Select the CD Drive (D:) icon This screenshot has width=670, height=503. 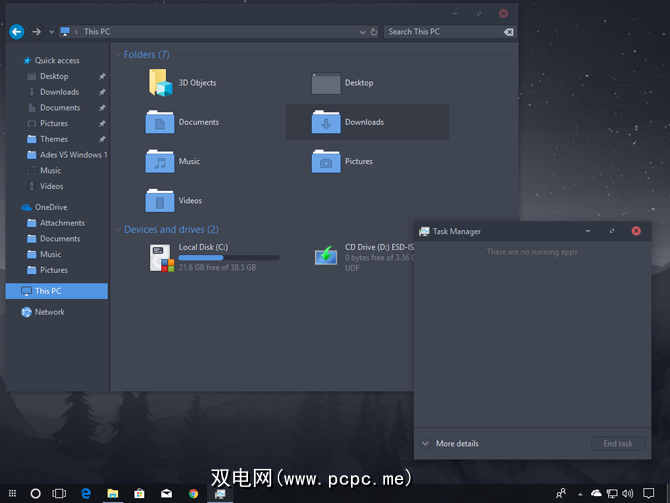coord(326,255)
